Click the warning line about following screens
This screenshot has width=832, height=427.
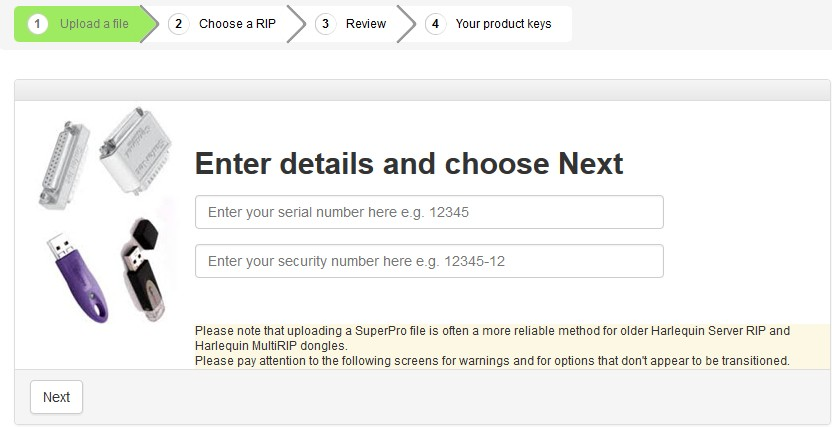coord(492,360)
